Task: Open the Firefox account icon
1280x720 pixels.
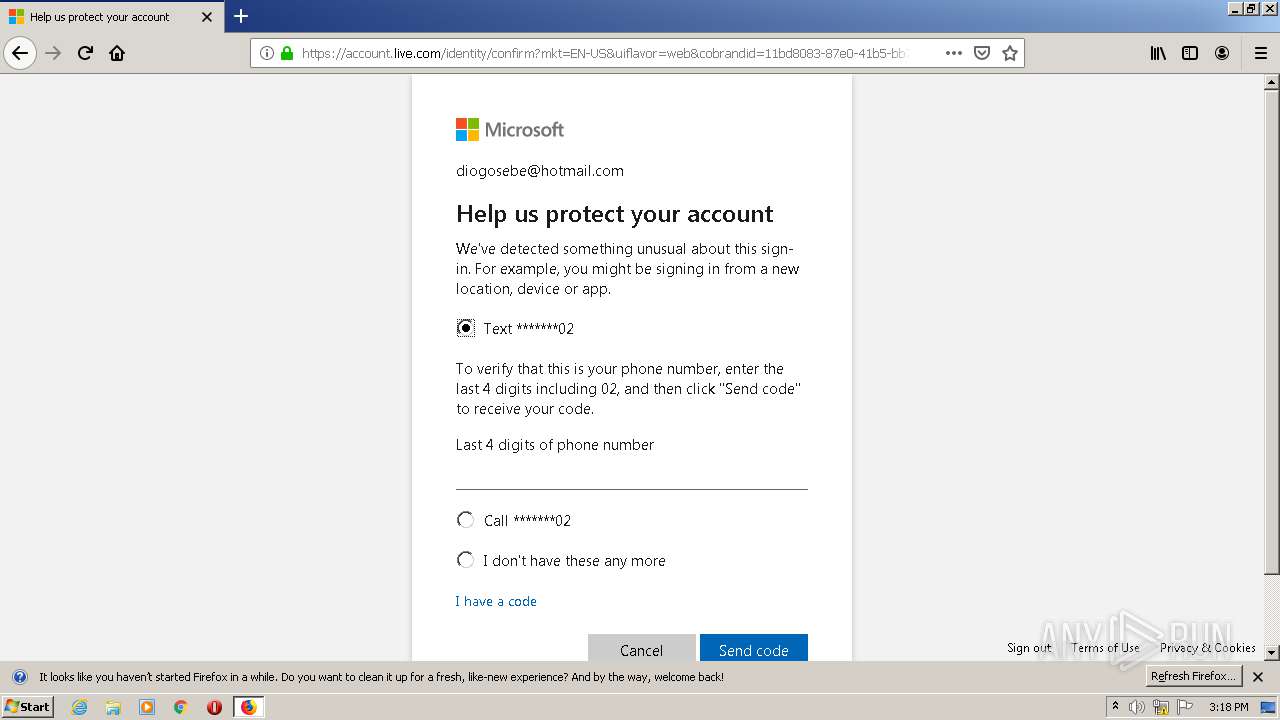Action: click(x=1222, y=53)
